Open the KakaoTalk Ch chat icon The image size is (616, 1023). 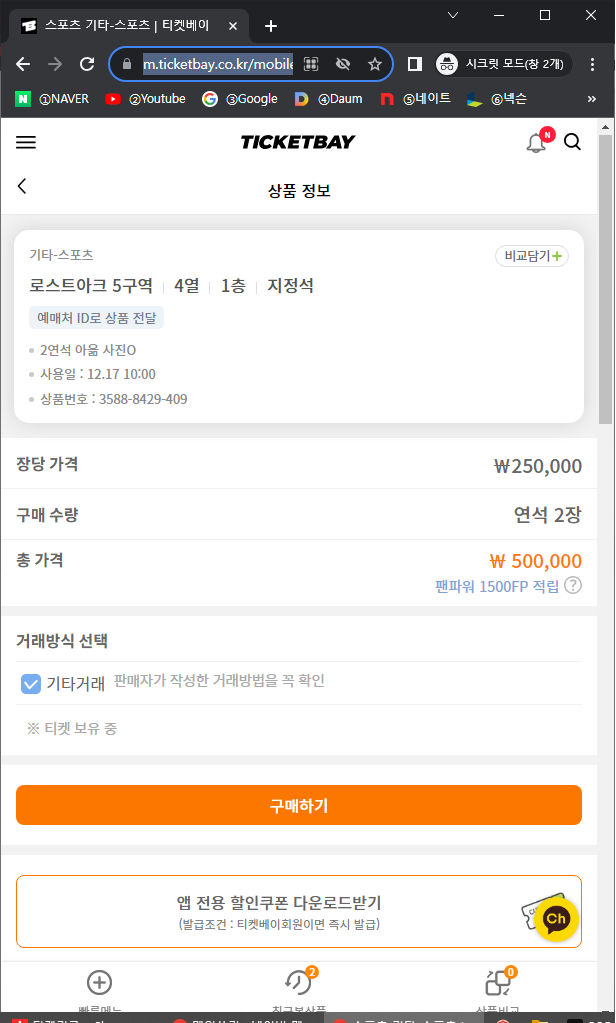[556, 919]
